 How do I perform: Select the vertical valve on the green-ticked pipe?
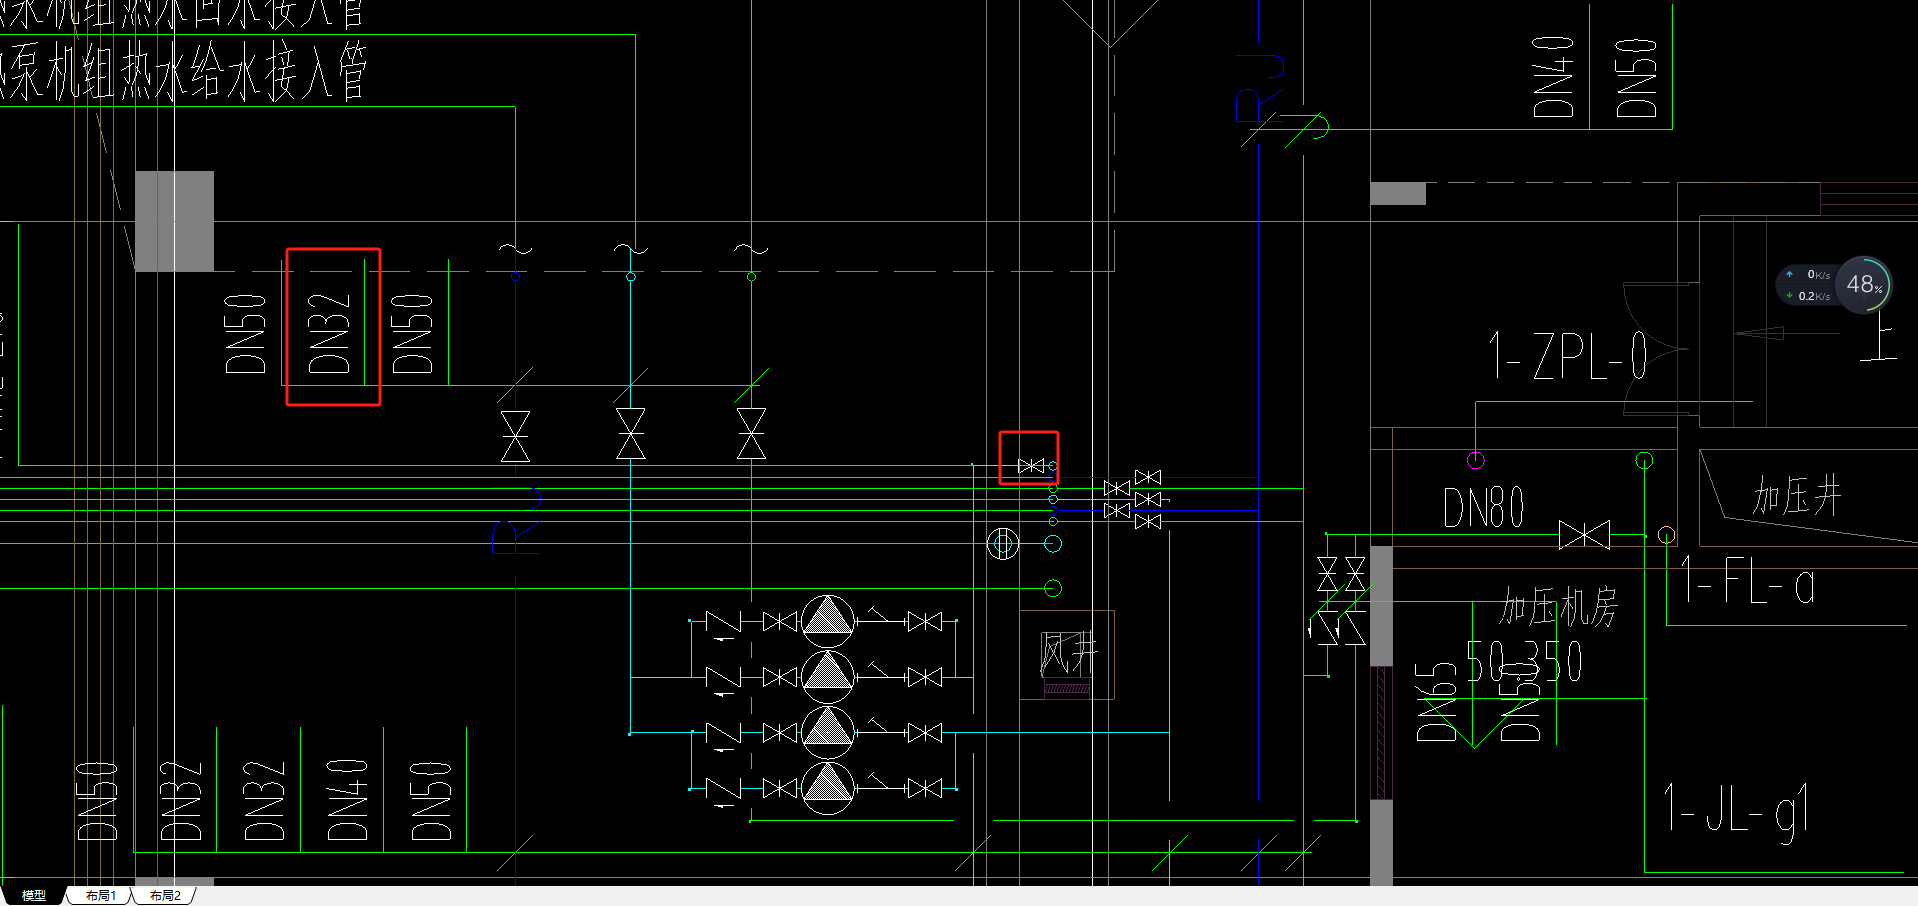751,434
